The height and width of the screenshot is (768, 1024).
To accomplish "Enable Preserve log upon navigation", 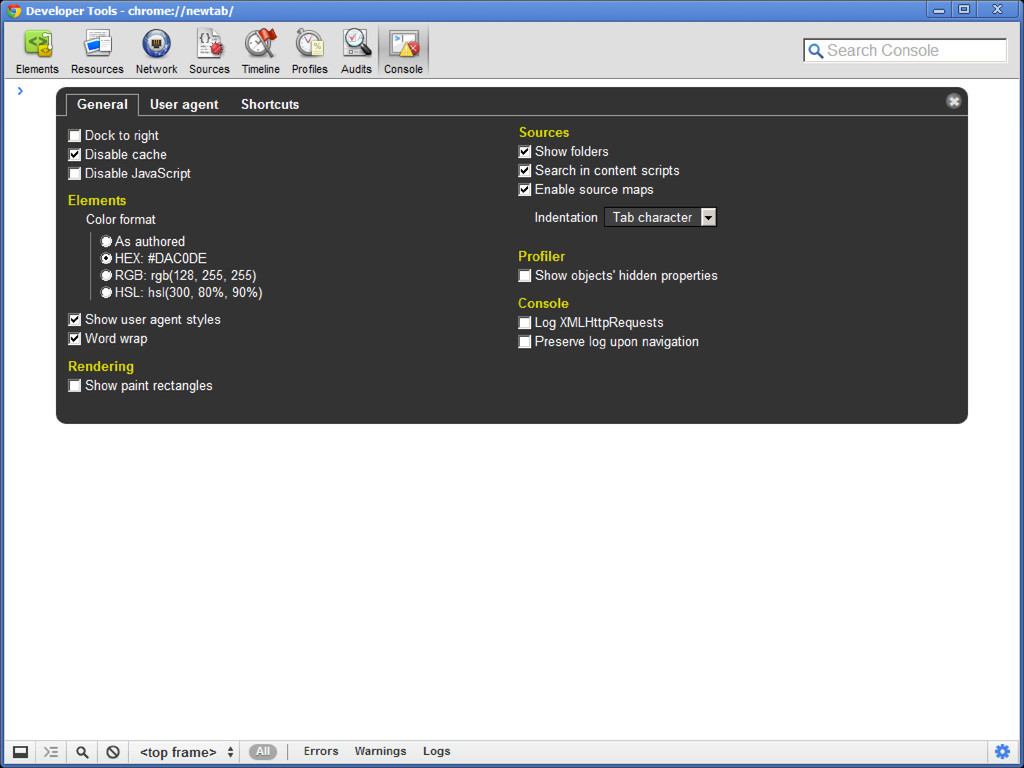I will [524, 342].
